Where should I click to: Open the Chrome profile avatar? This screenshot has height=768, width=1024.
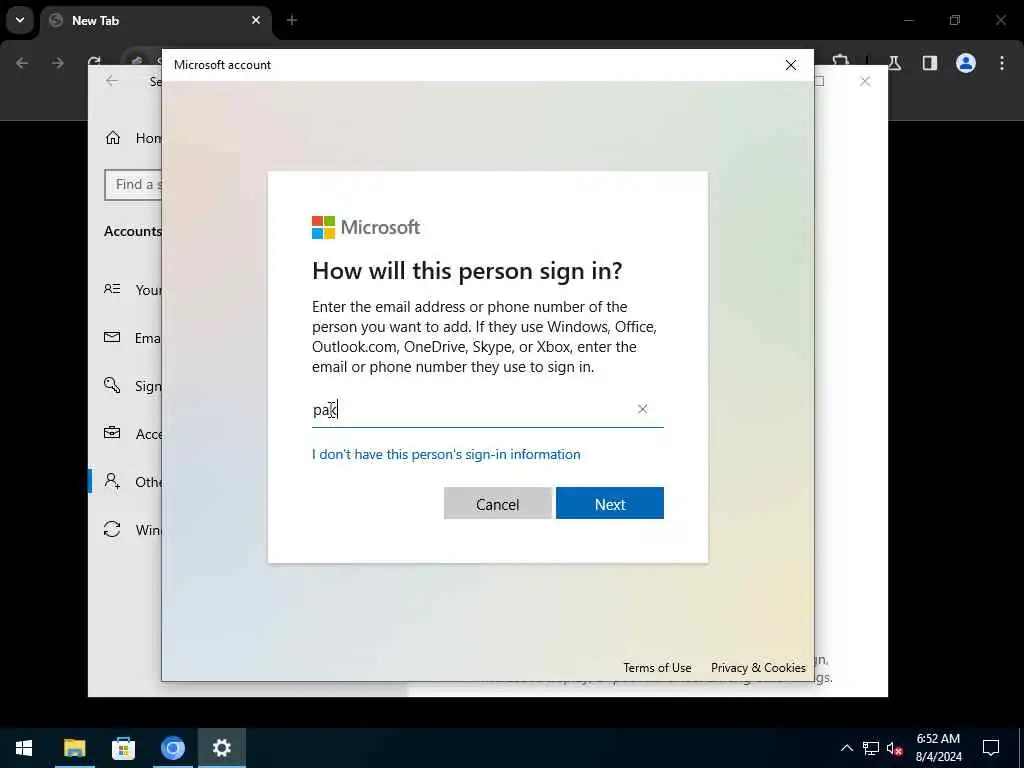966,63
